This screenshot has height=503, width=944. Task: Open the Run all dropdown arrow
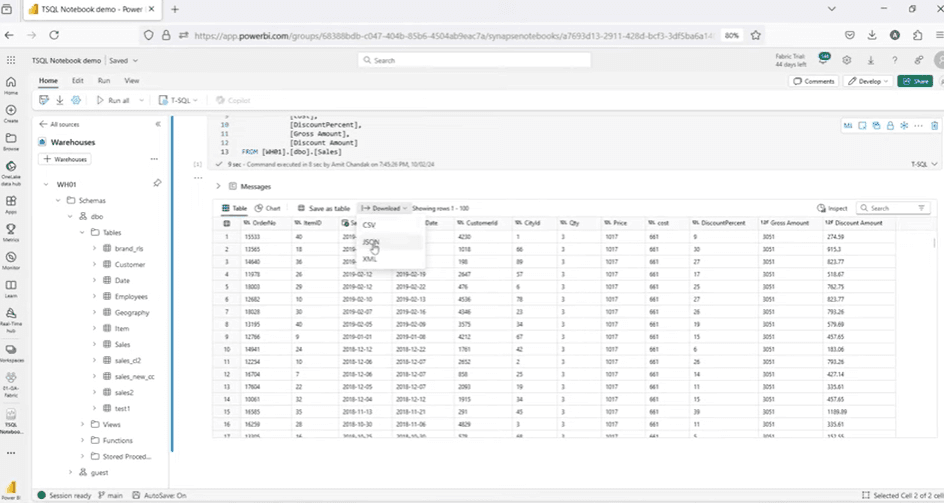[141, 100]
